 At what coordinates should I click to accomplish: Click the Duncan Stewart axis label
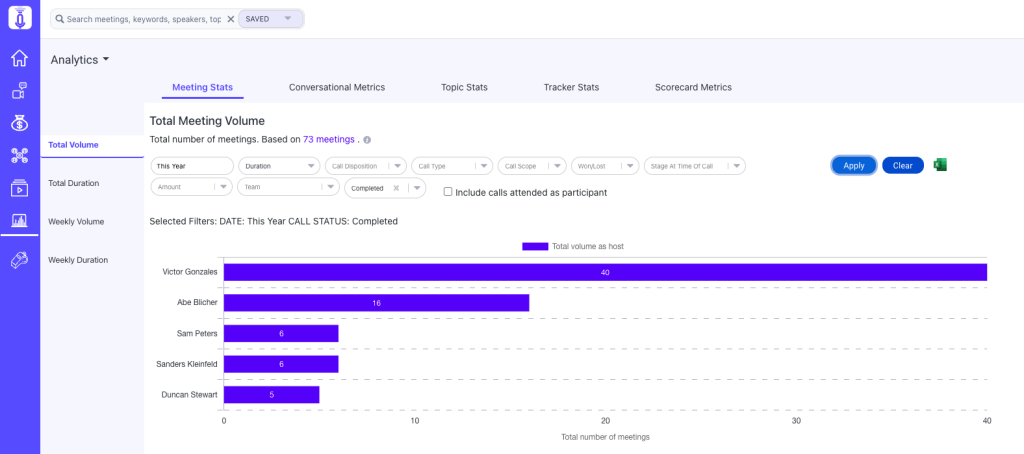(x=190, y=395)
